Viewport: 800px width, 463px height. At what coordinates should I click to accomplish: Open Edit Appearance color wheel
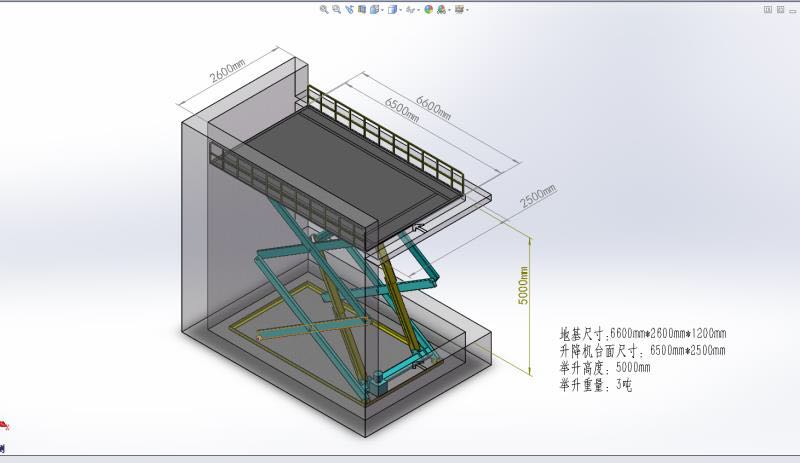pos(428,9)
